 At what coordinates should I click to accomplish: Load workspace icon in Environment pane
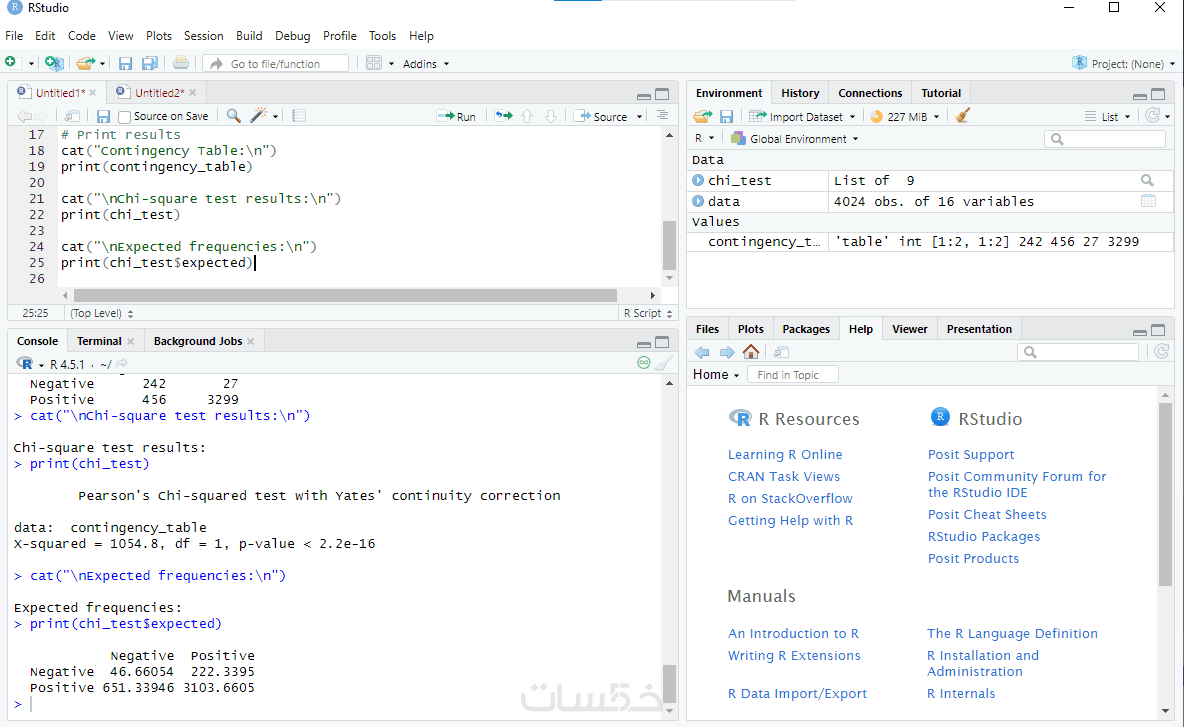702,116
